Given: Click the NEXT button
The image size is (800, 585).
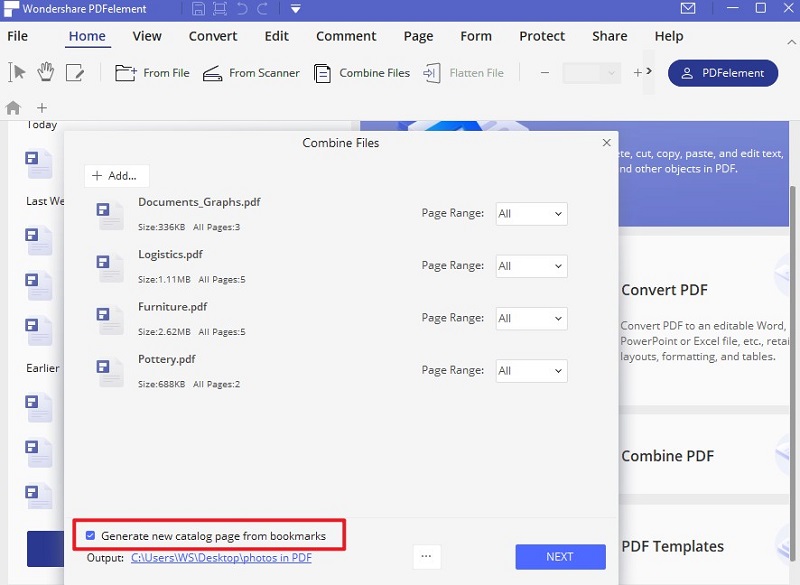Looking at the screenshot, I should (x=560, y=557).
